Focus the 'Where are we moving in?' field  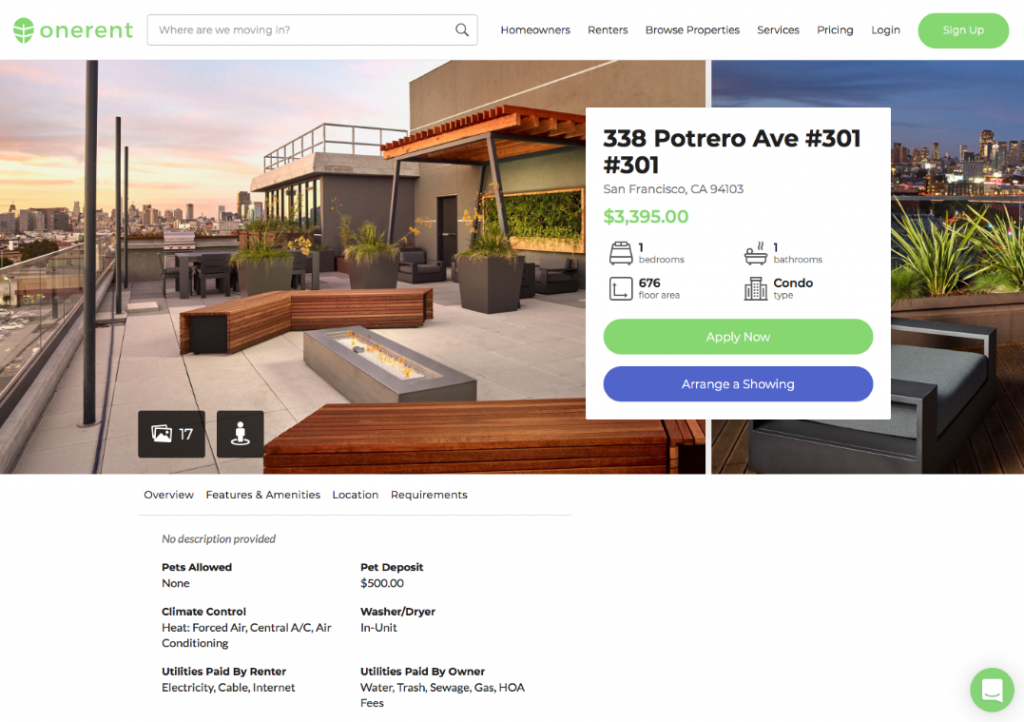pos(312,30)
